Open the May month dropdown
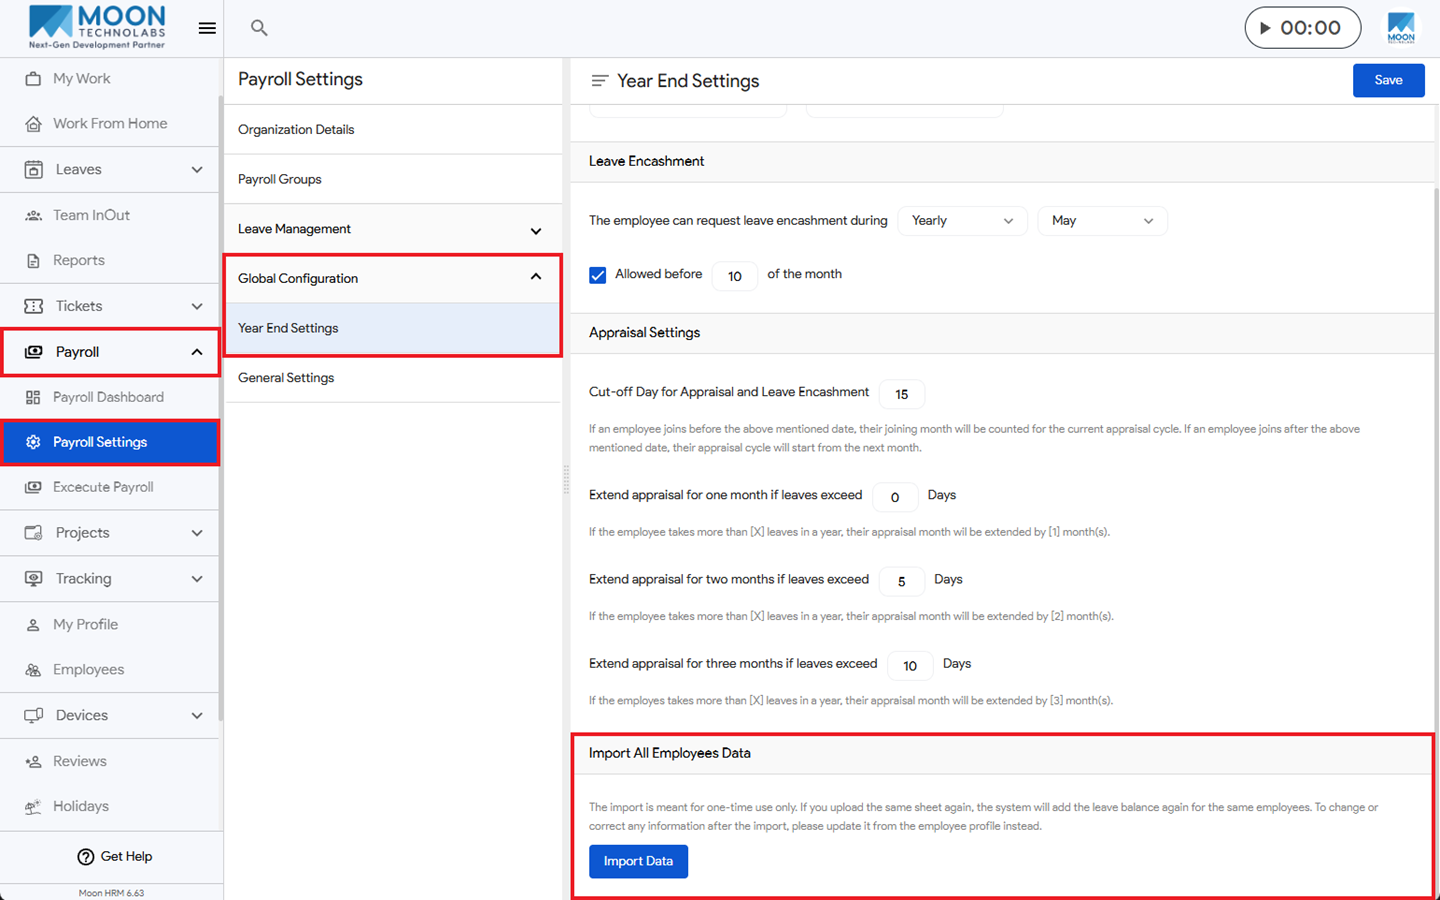 point(1102,221)
